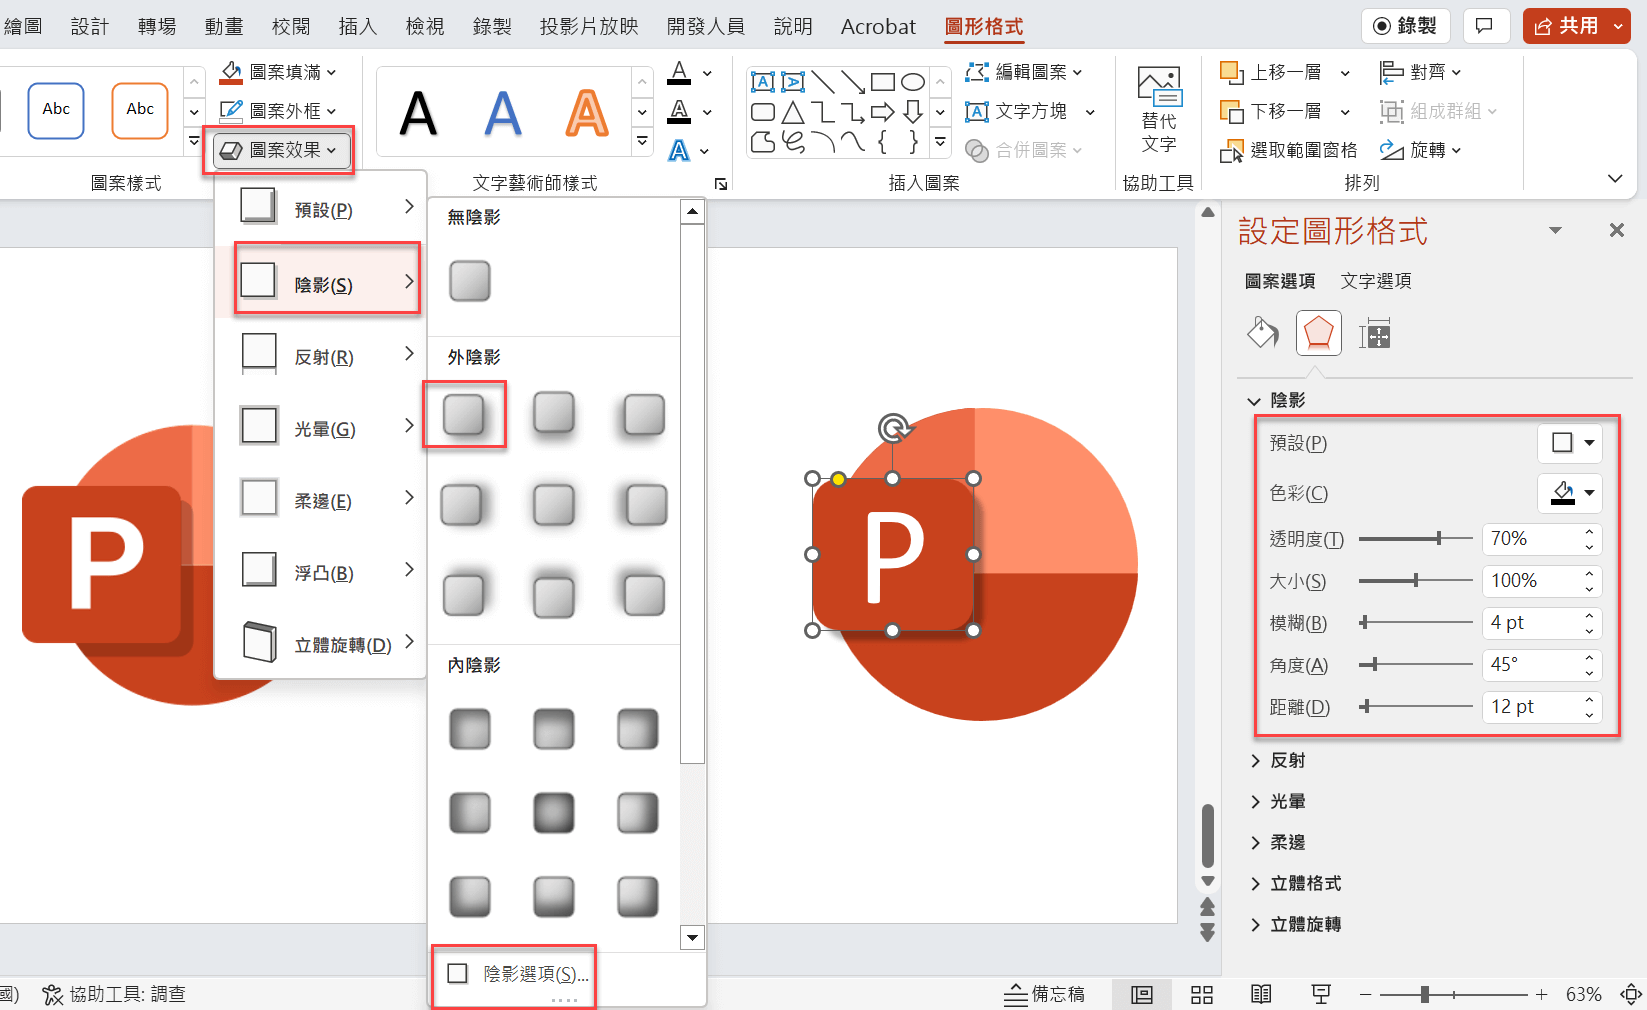
Task: Open the 反射(R) reflection submenu item
Action: tap(327, 355)
